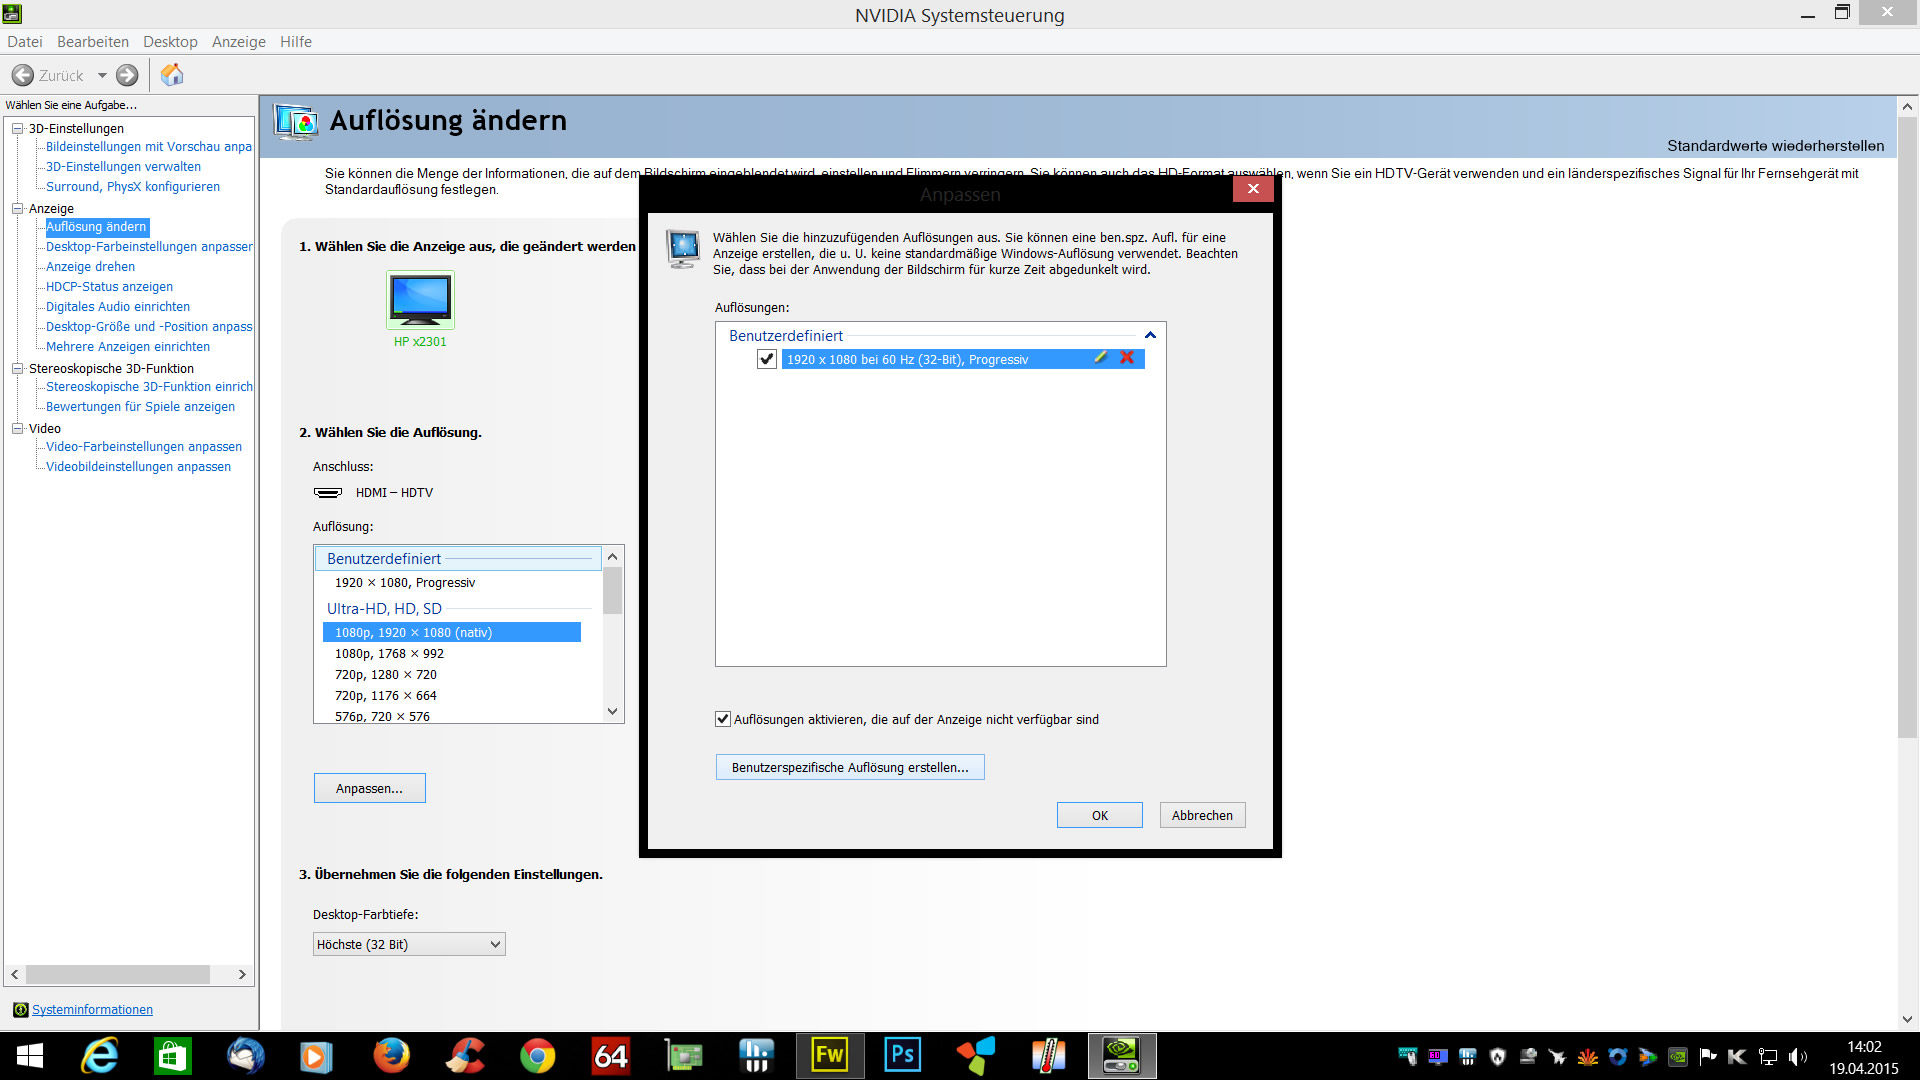Collapse the 3D-Einstellungen tree node

pyautogui.click(x=17, y=128)
